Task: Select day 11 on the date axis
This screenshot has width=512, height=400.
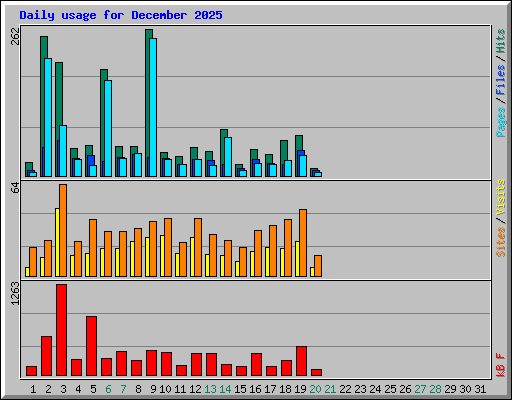Action: coord(180,389)
